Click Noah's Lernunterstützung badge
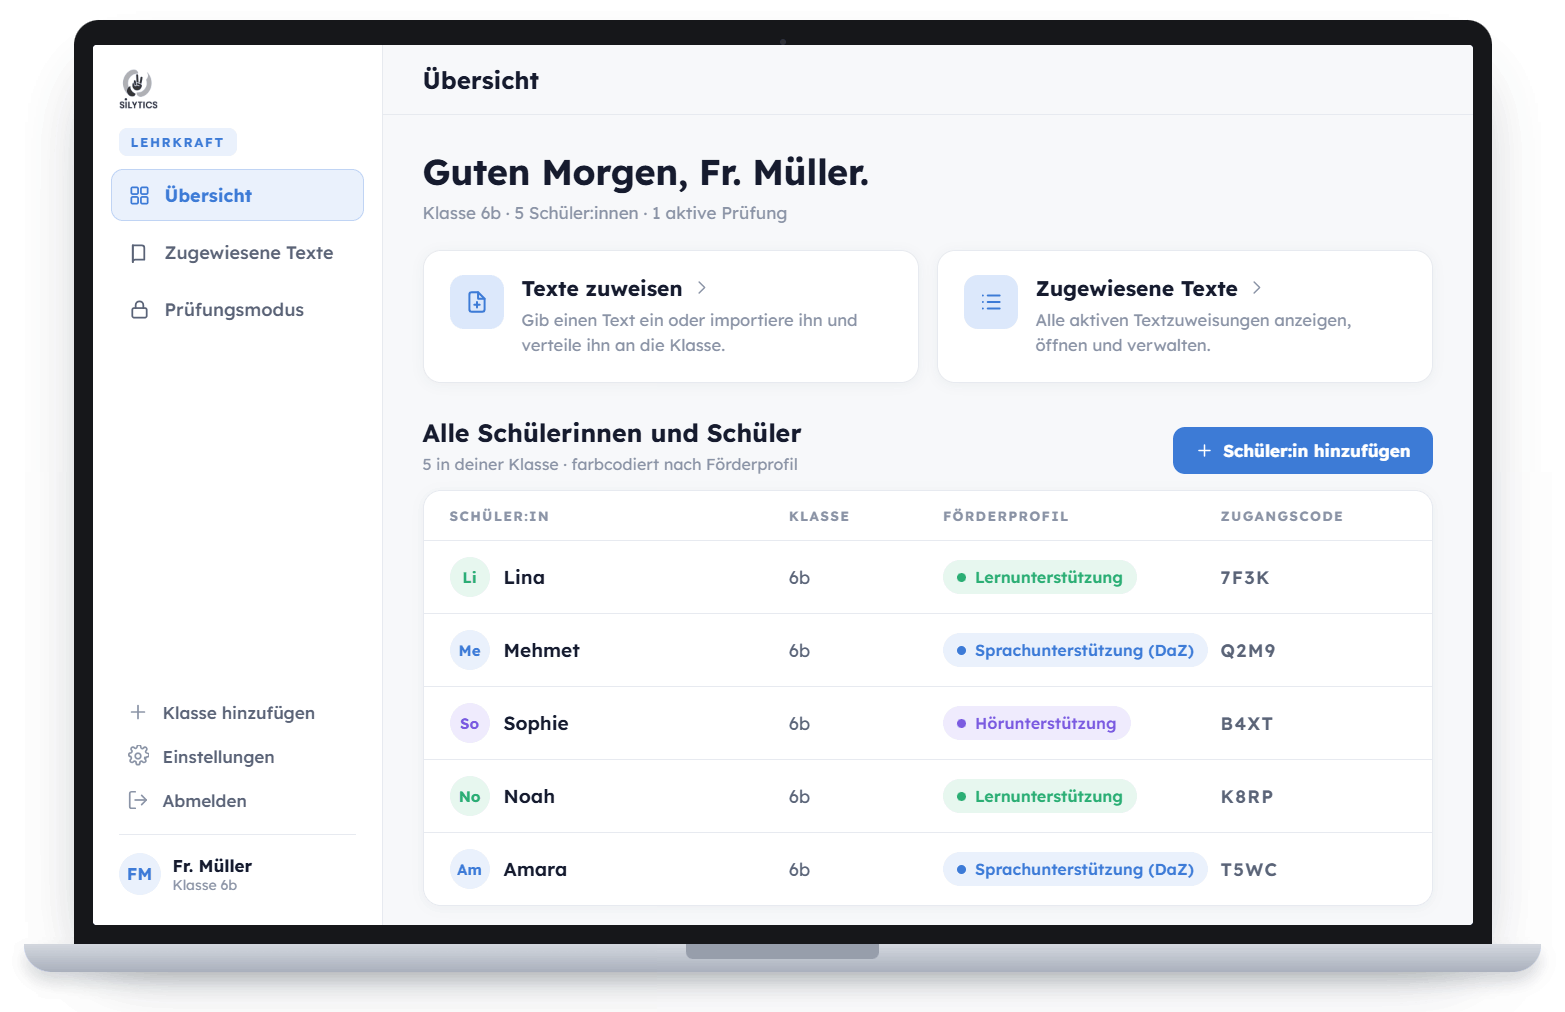 [1039, 796]
